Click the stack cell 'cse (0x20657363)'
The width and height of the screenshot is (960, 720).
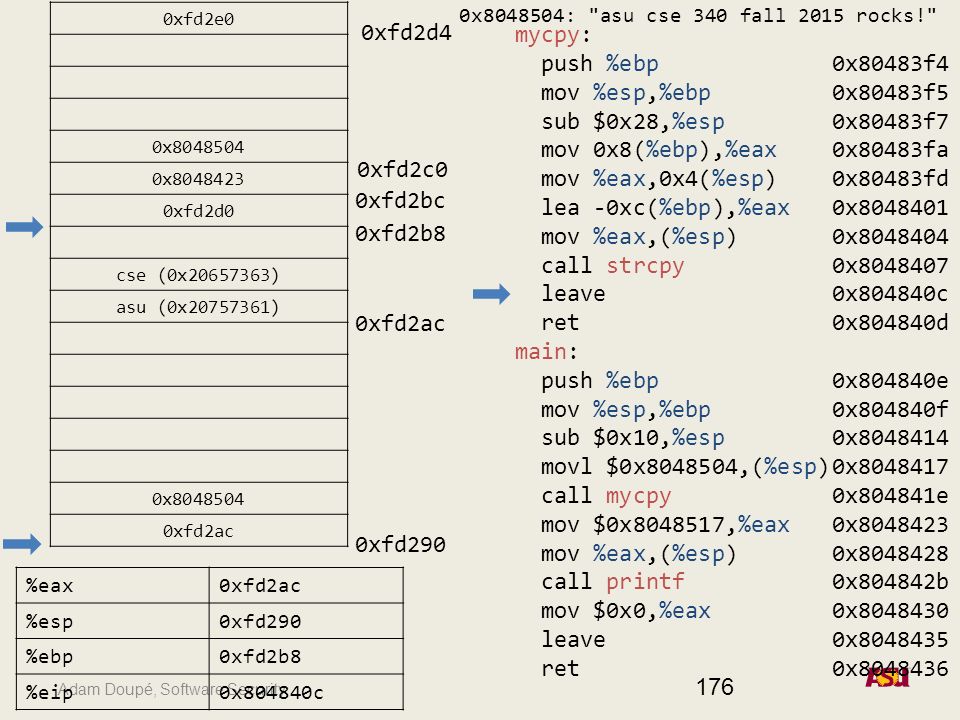[199, 275]
